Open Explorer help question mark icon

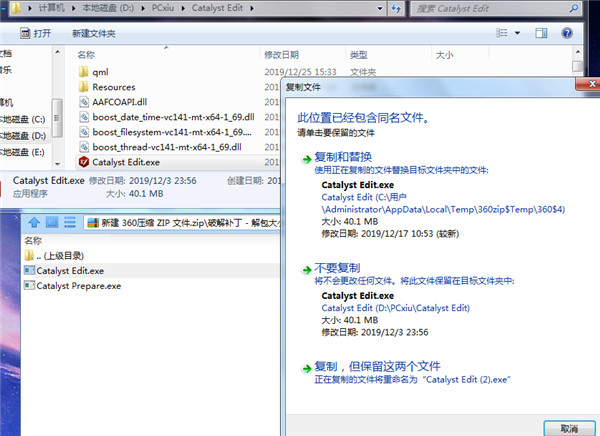[567, 33]
